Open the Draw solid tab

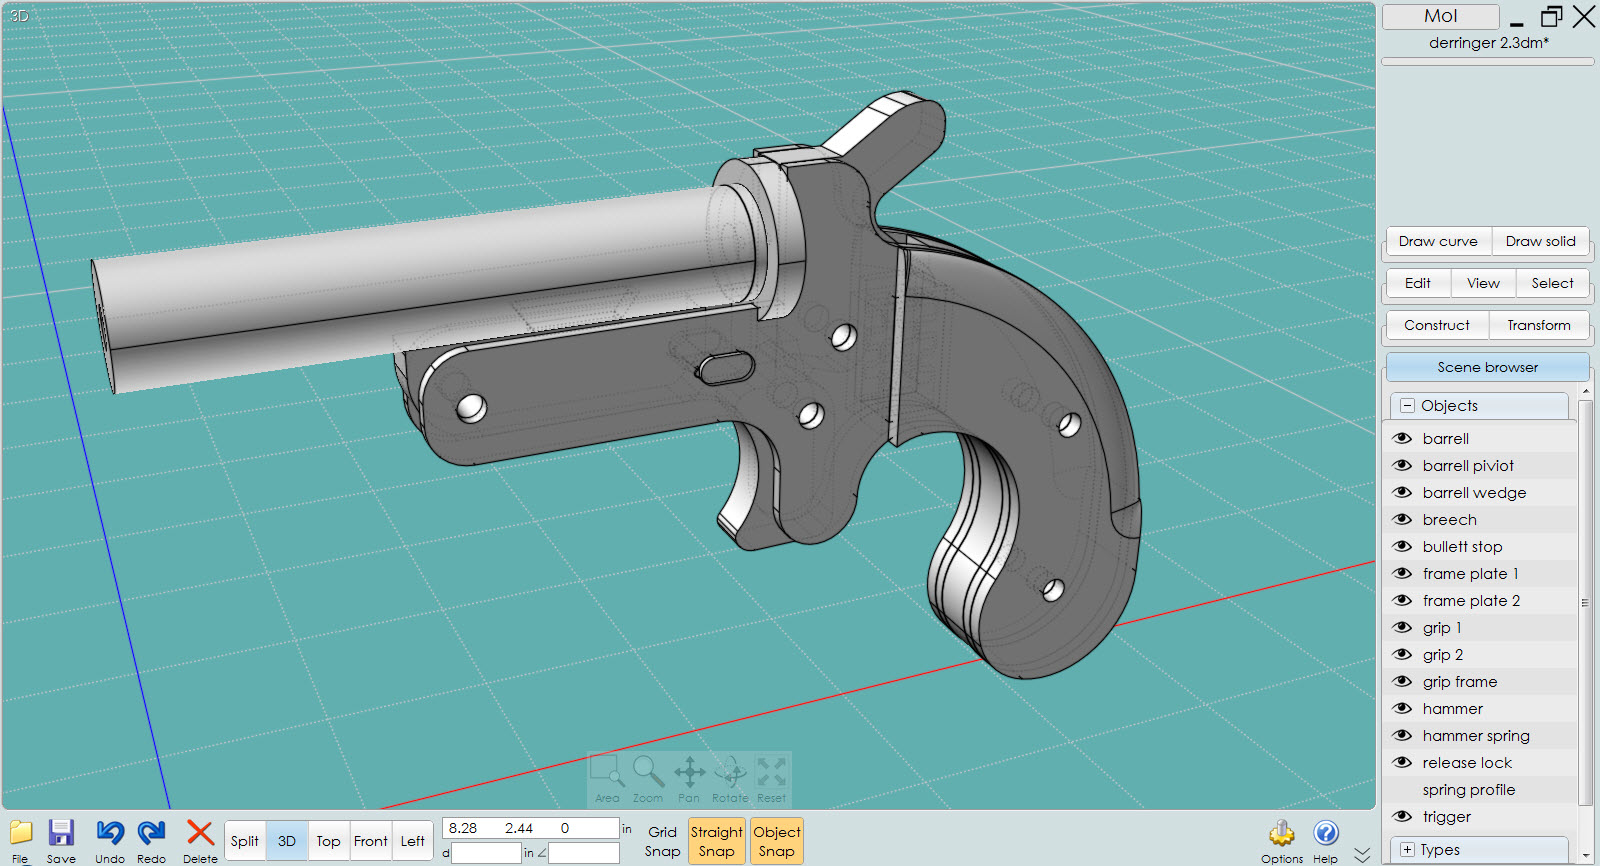(x=1541, y=241)
